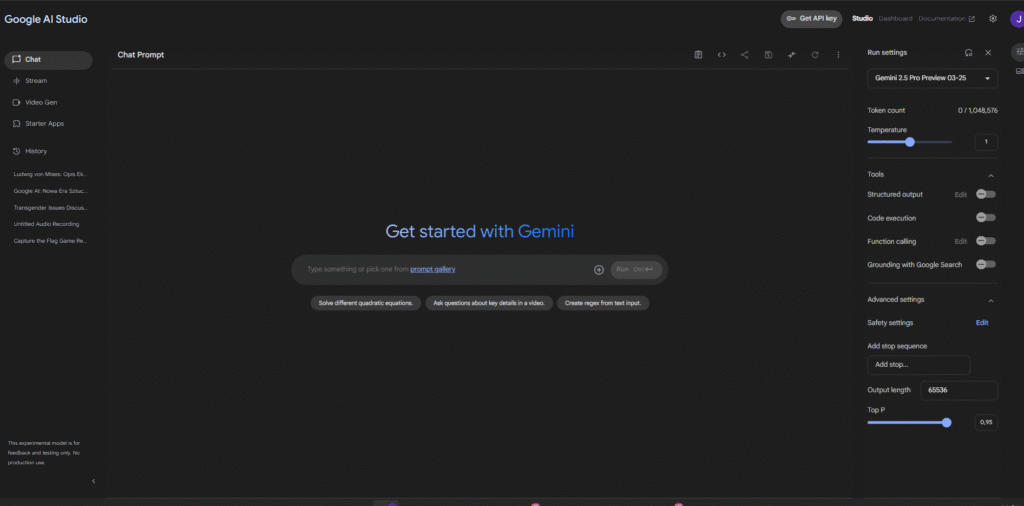Edit Structured output schema
The height and width of the screenshot is (506, 1024).
pyautogui.click(x=961, y=195)
